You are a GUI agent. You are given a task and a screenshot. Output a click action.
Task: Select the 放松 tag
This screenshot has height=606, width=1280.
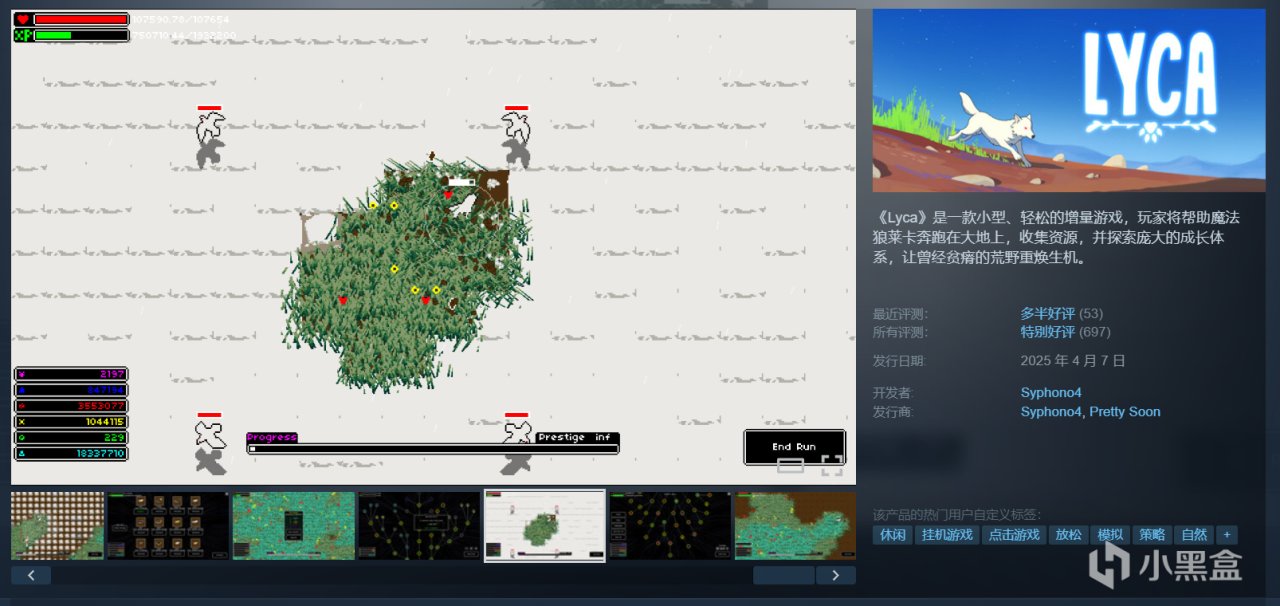tap(1067, 535)
